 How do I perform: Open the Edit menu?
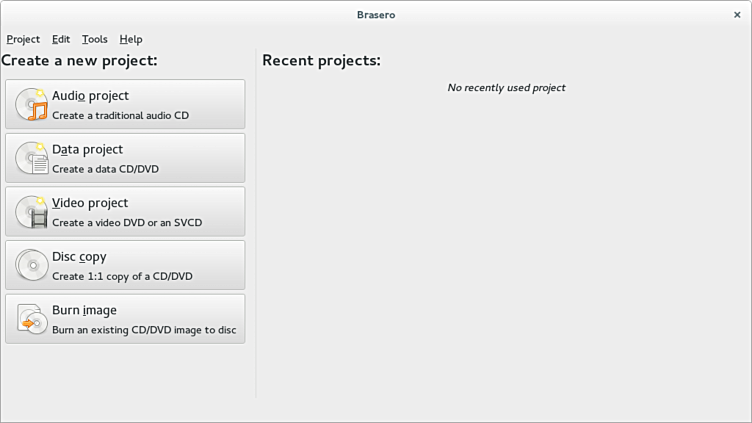point(61,39)
